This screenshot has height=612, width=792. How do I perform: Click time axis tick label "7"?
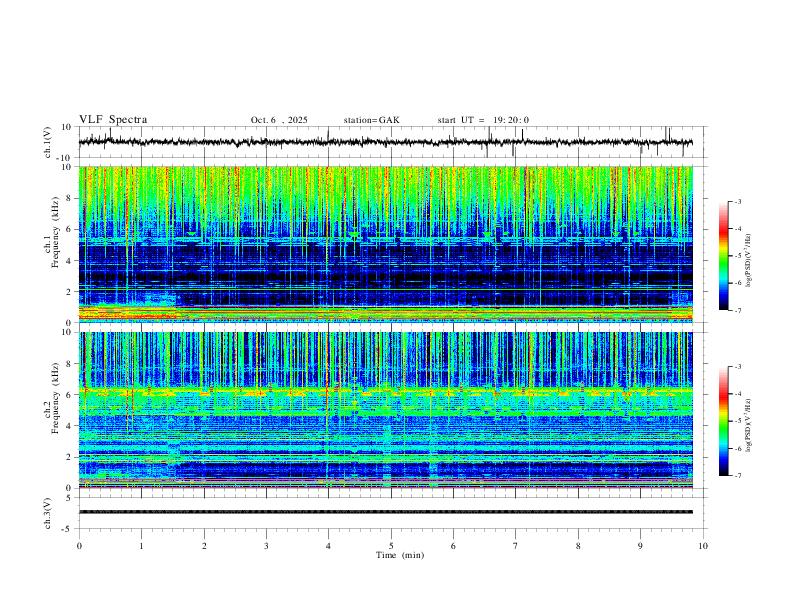coord(516,546)
